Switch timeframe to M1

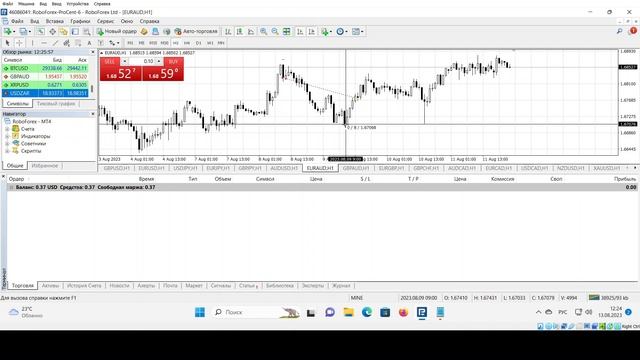coord(130,43)
